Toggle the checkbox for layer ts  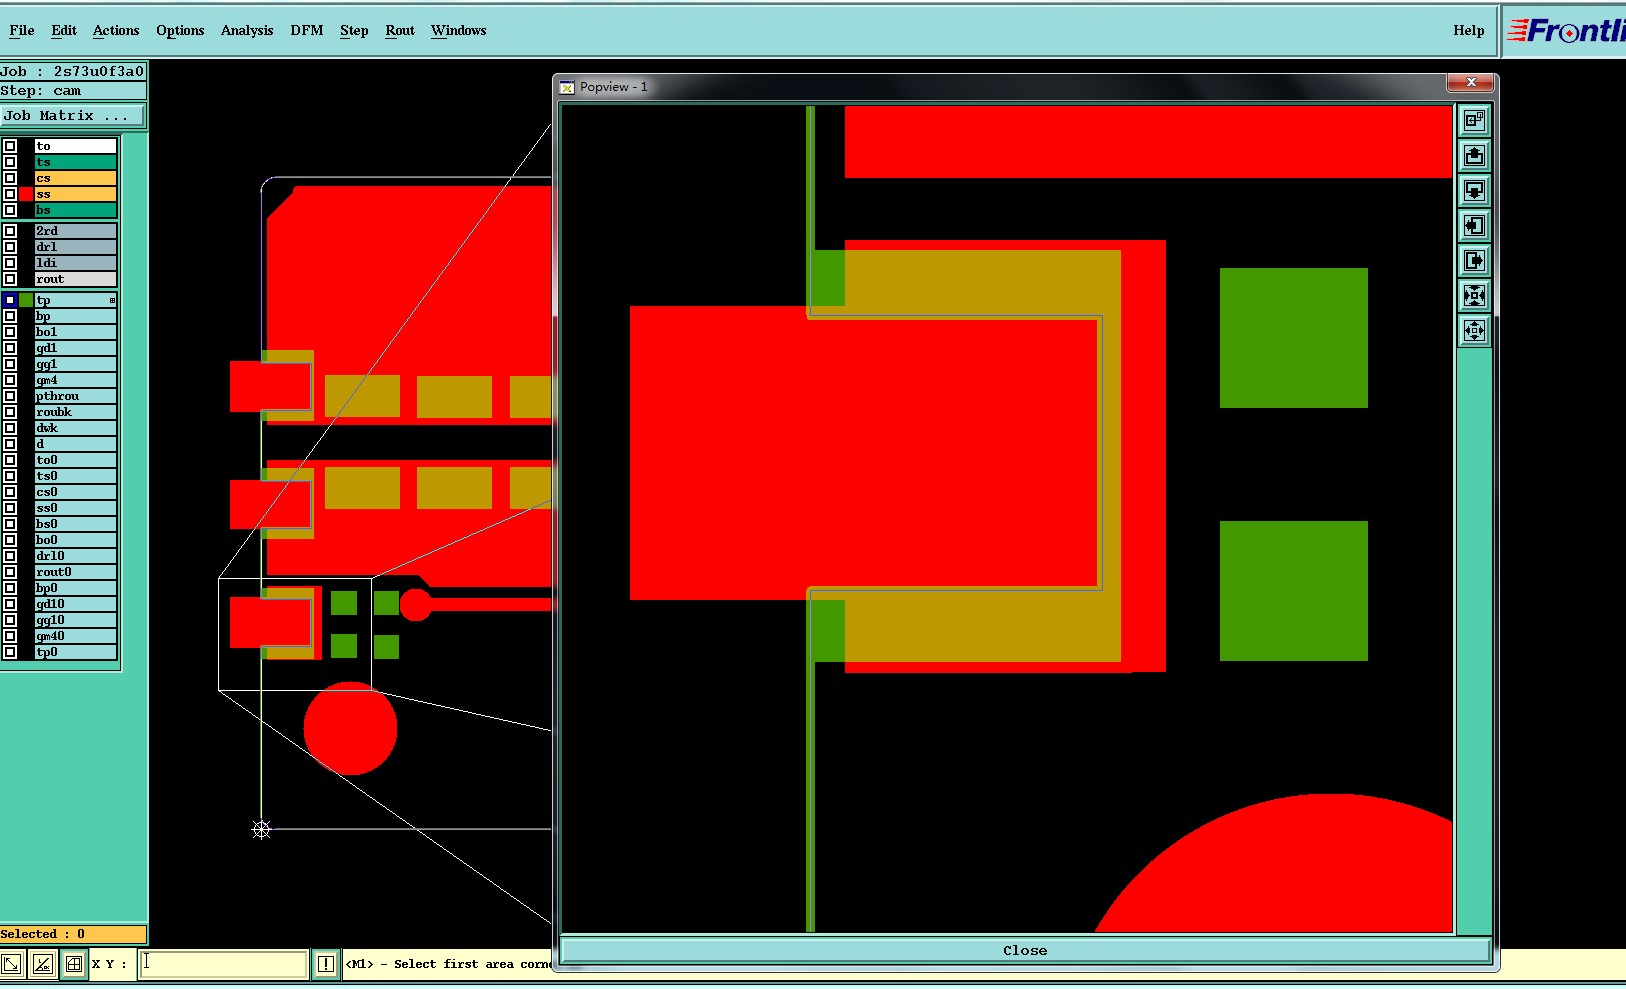click(10, 162)
